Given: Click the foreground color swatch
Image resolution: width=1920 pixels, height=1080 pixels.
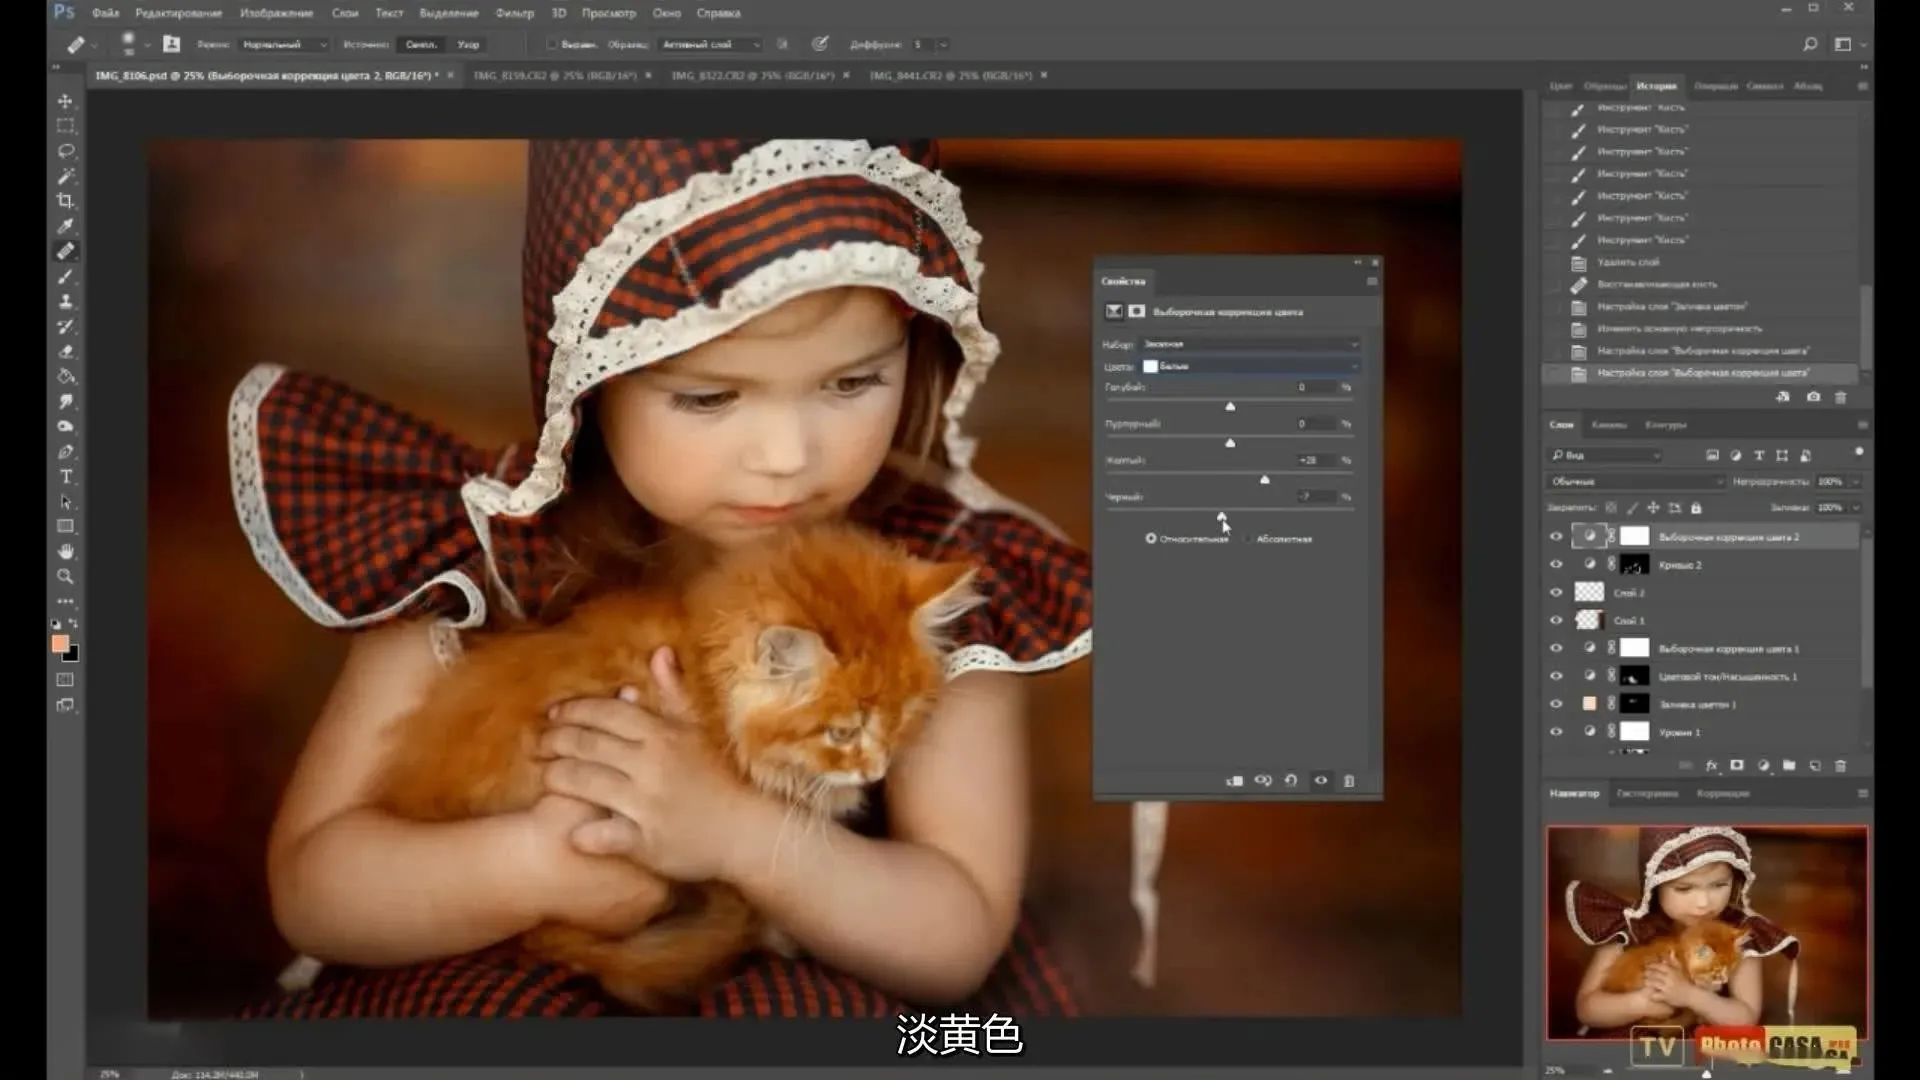Looking at the screenshot, I should coord(60,644).
